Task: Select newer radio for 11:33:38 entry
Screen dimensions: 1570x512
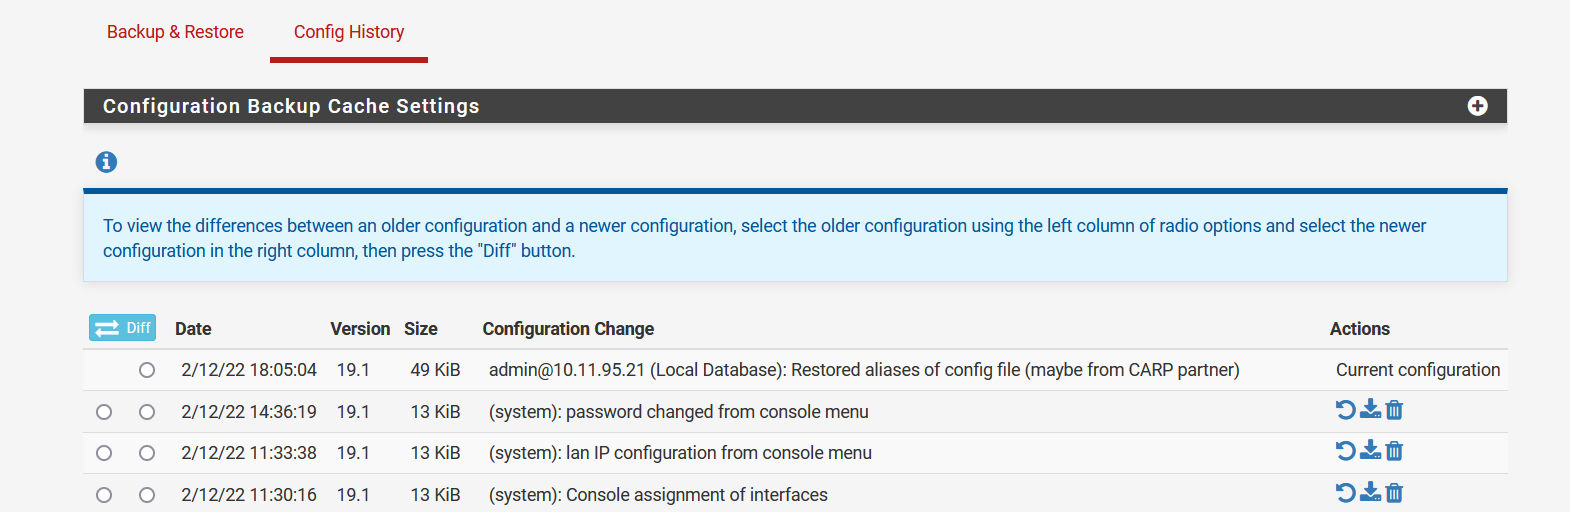Action: coord(147,453)
